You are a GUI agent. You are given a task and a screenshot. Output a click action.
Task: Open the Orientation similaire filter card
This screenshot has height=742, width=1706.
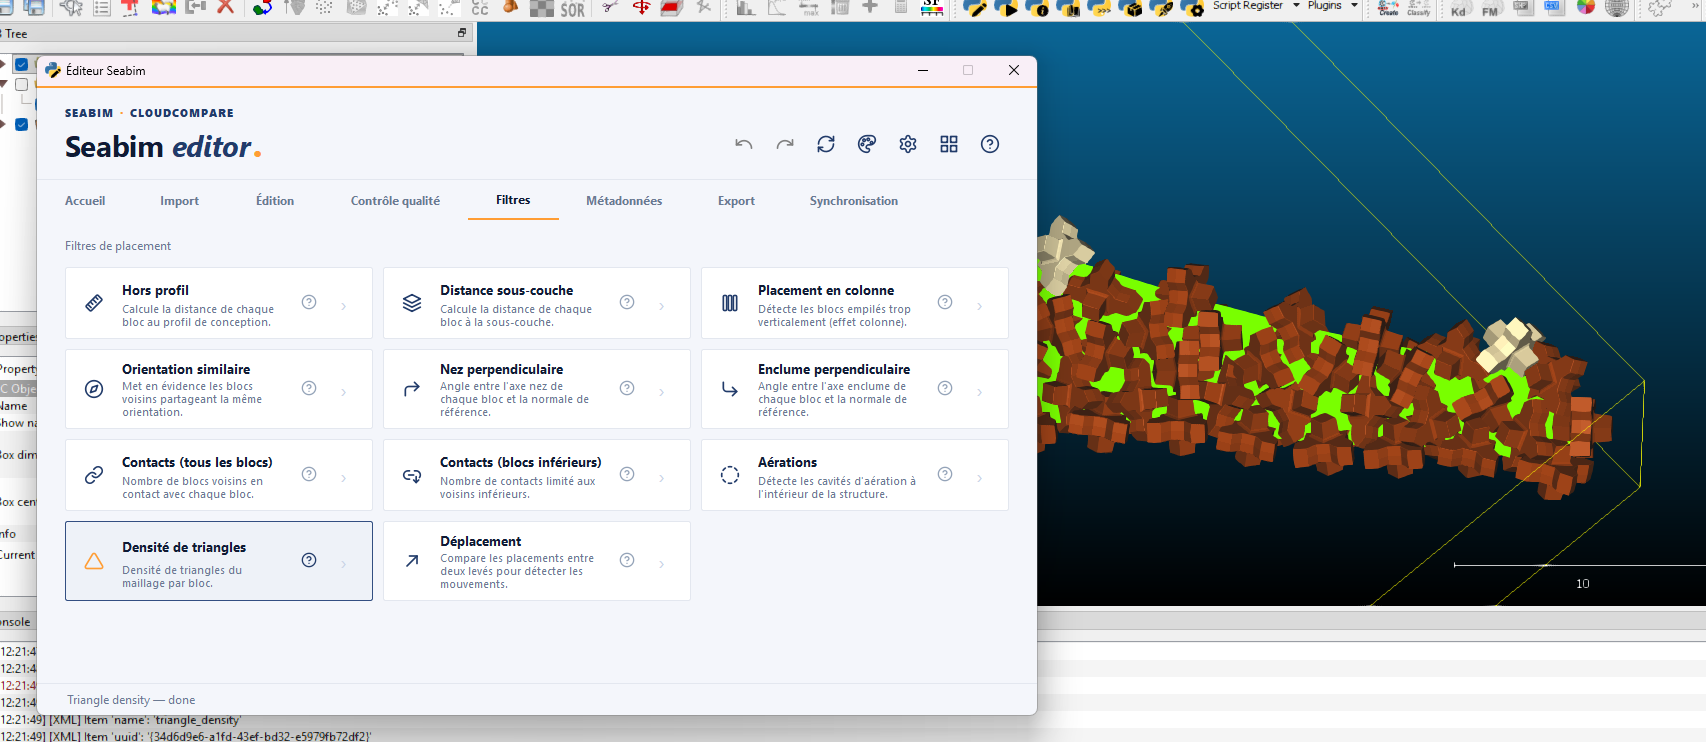(x=219, y=389)
